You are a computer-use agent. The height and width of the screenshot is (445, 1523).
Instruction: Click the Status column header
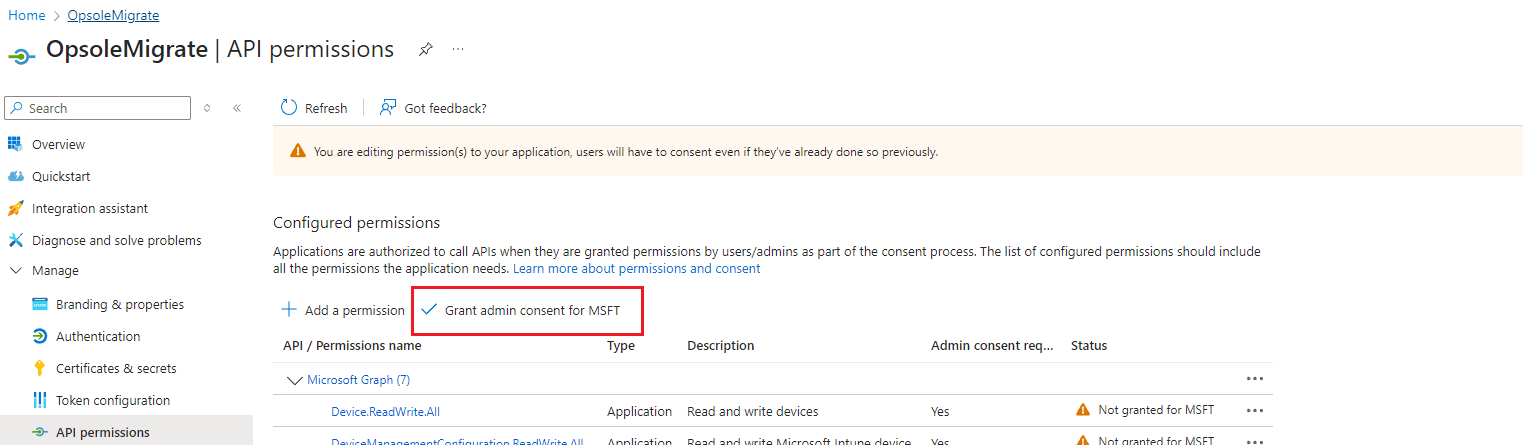1089,345
